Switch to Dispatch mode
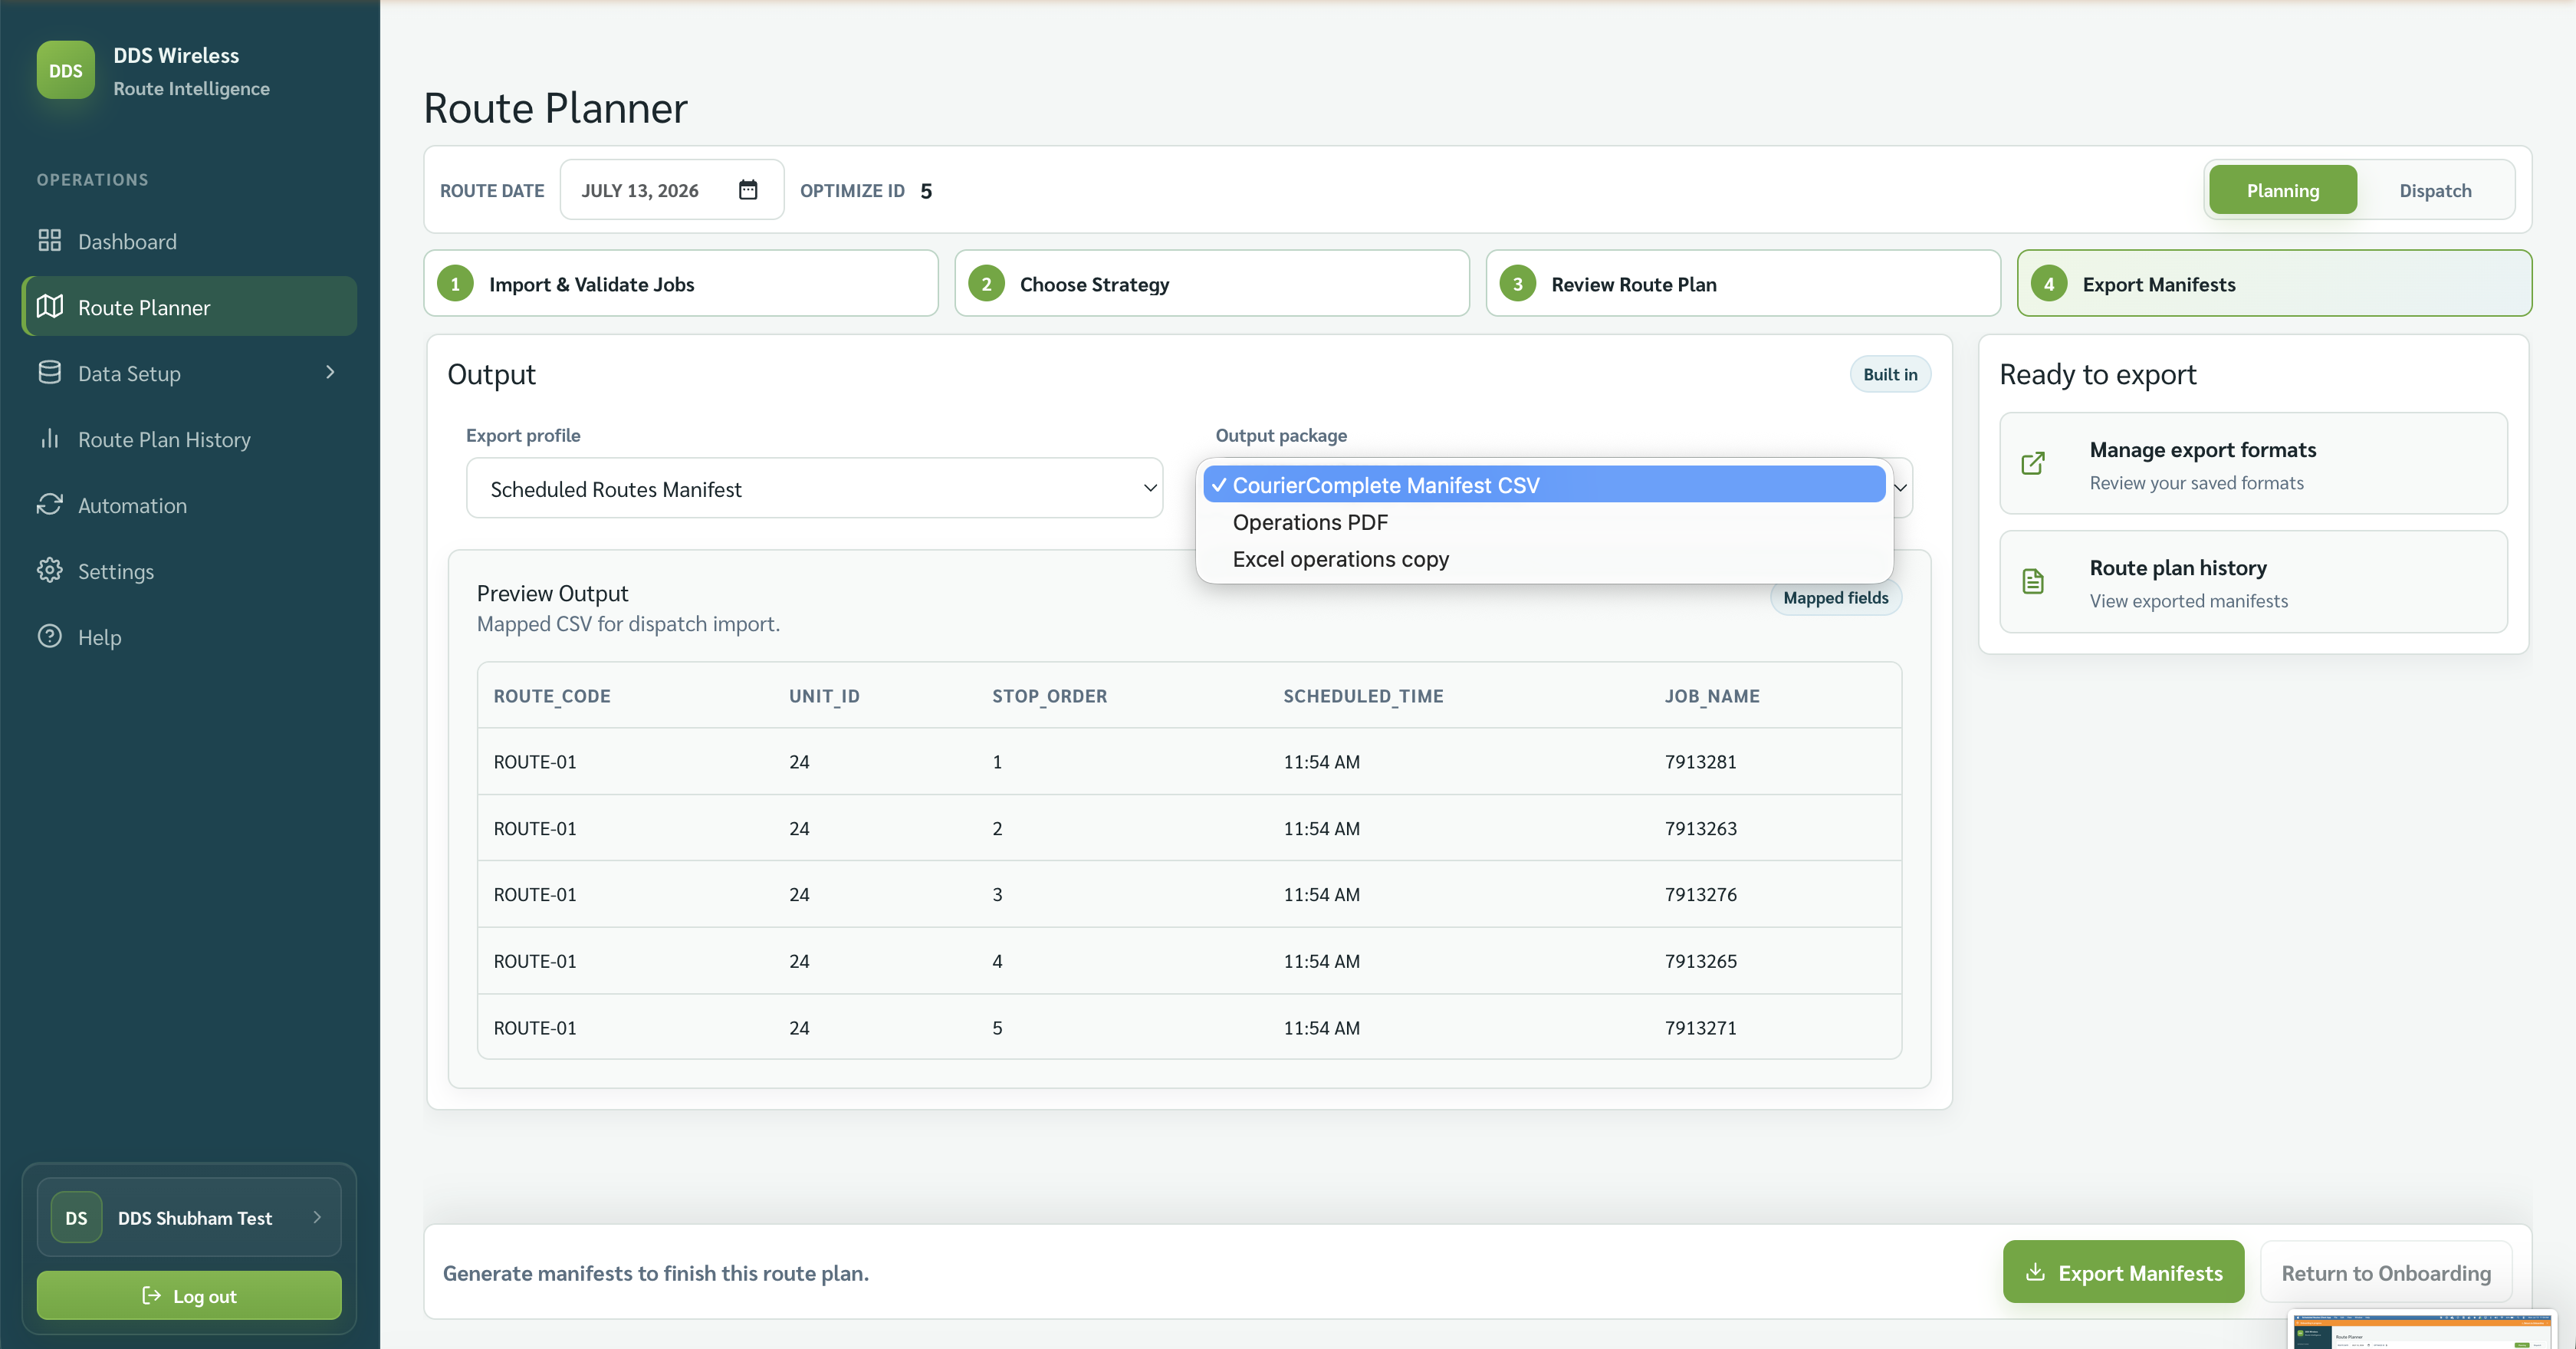The width and height of the screenshot is (2576, 1349). pyautogui.click(x=2435, y=190)
